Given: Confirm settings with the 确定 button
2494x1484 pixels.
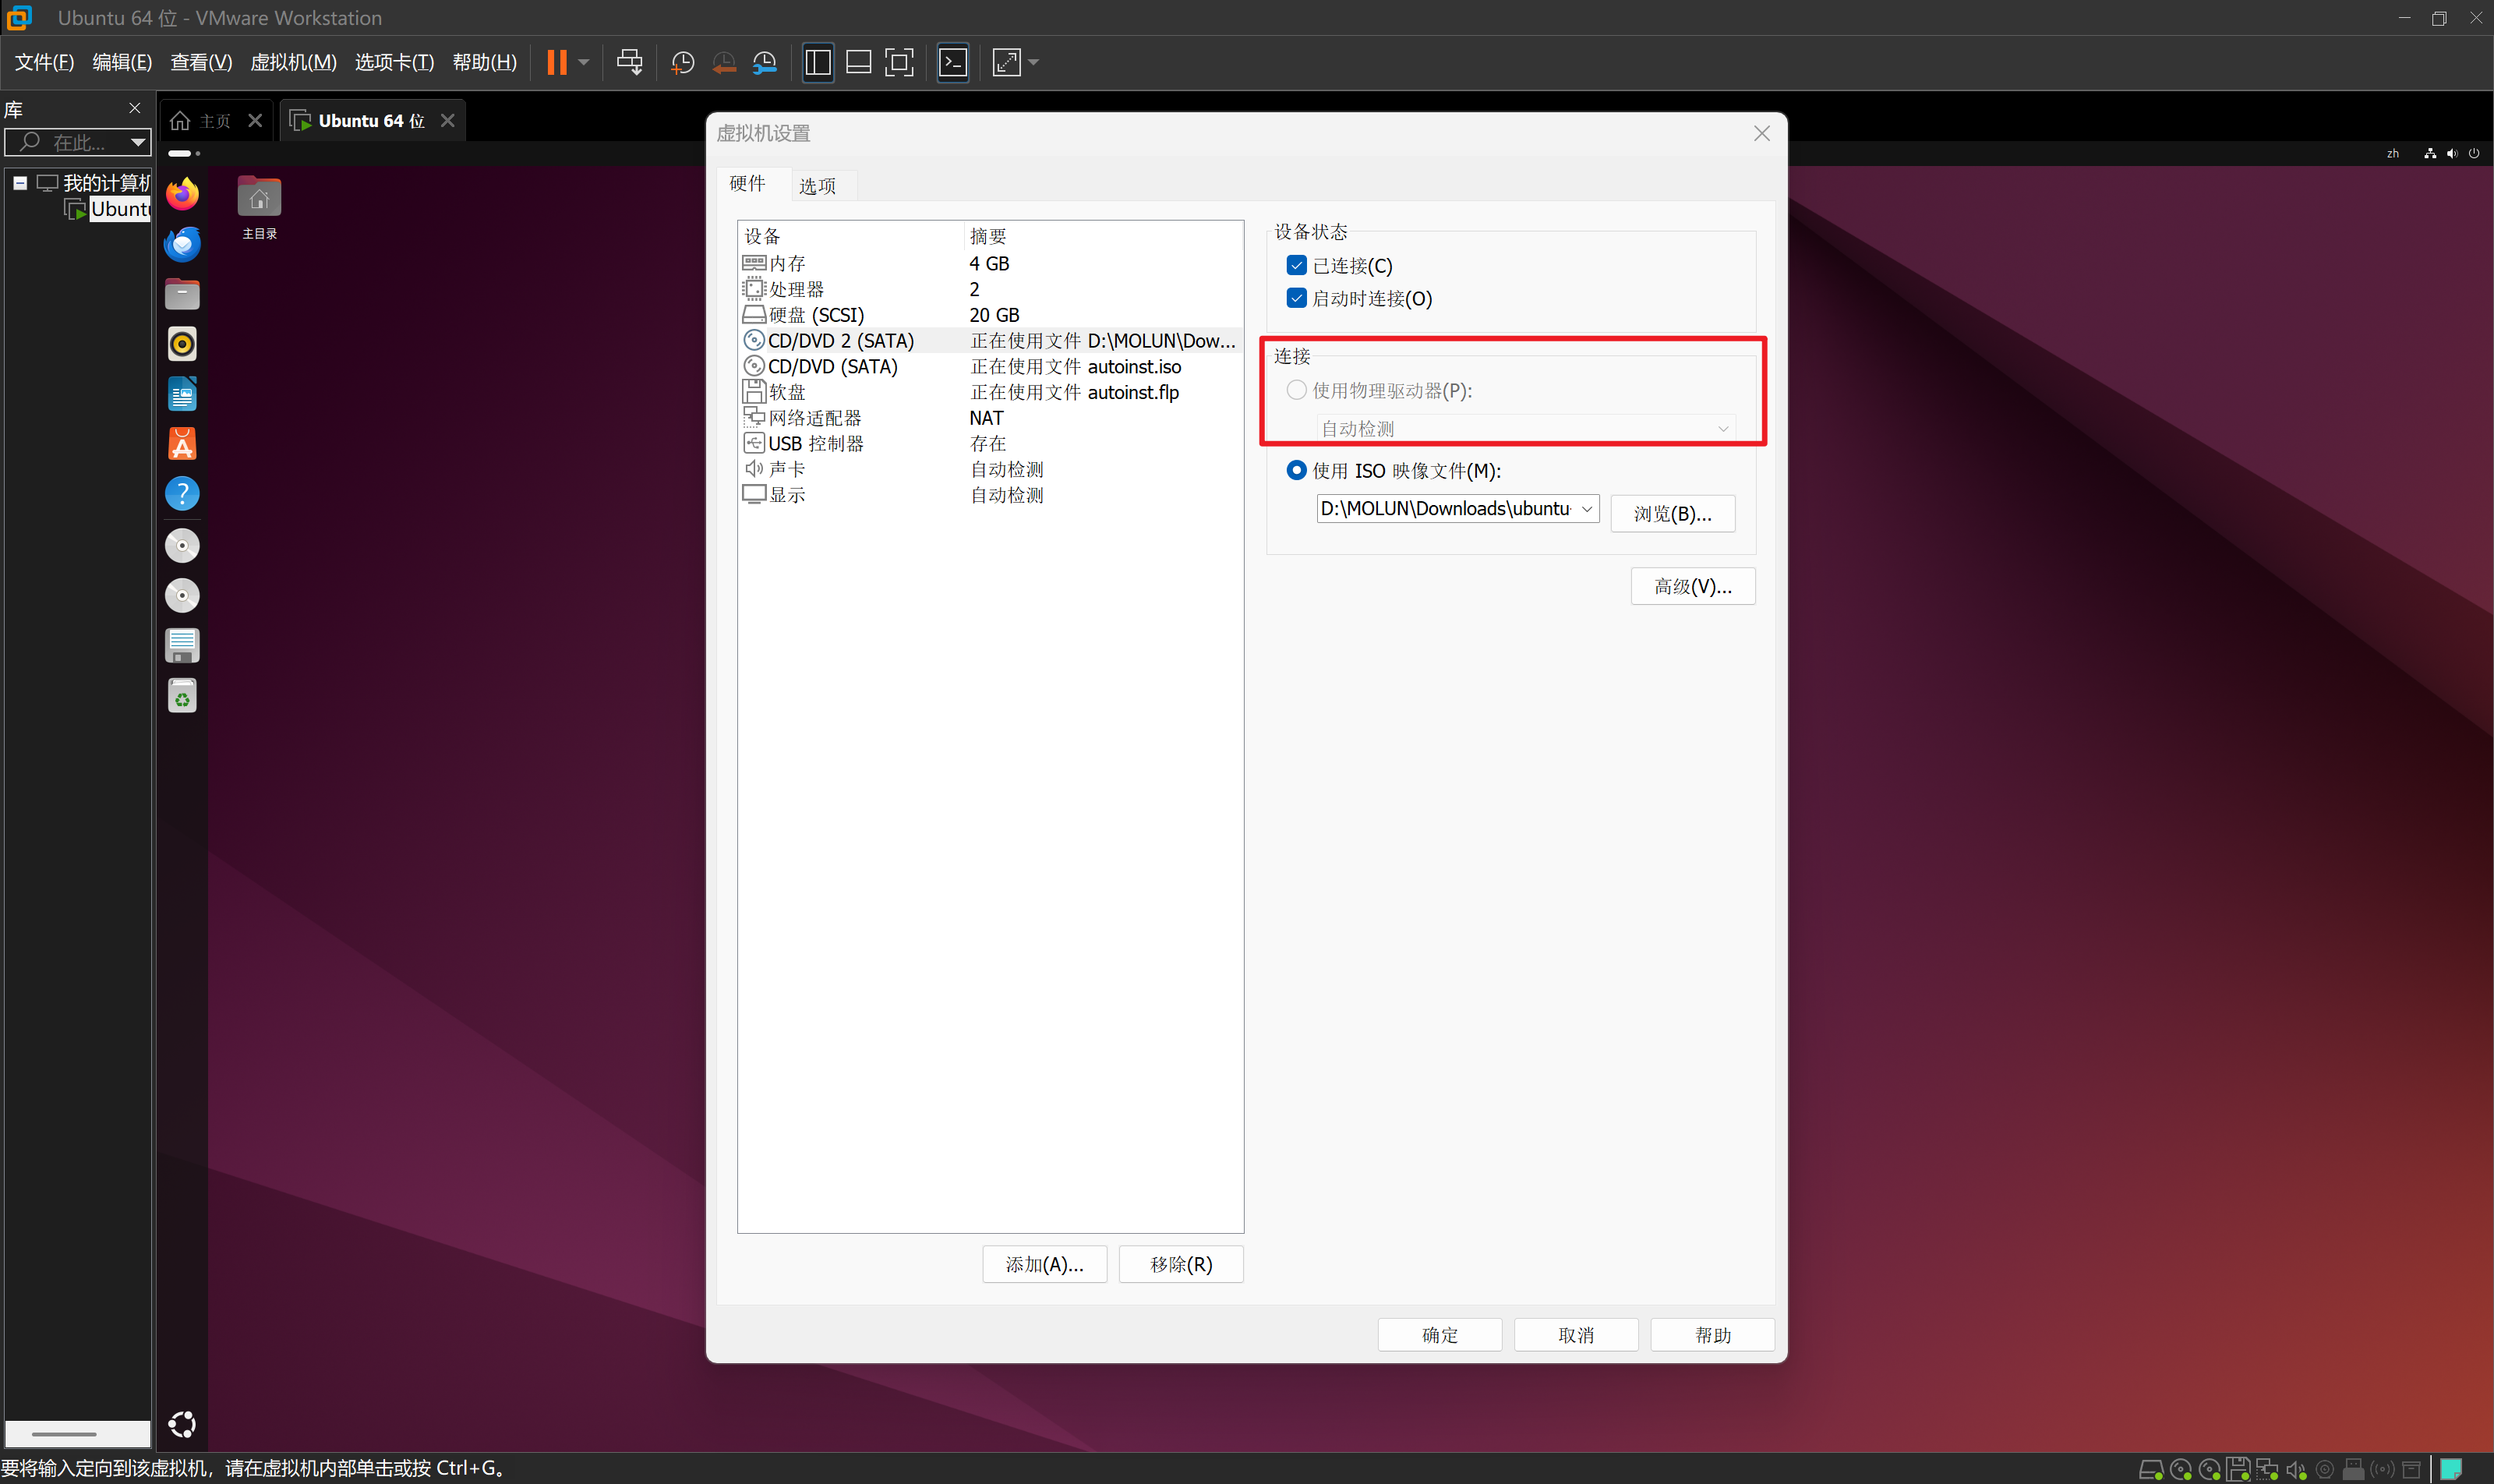Looking at the screenshot, I should tap(1440, 1335).
